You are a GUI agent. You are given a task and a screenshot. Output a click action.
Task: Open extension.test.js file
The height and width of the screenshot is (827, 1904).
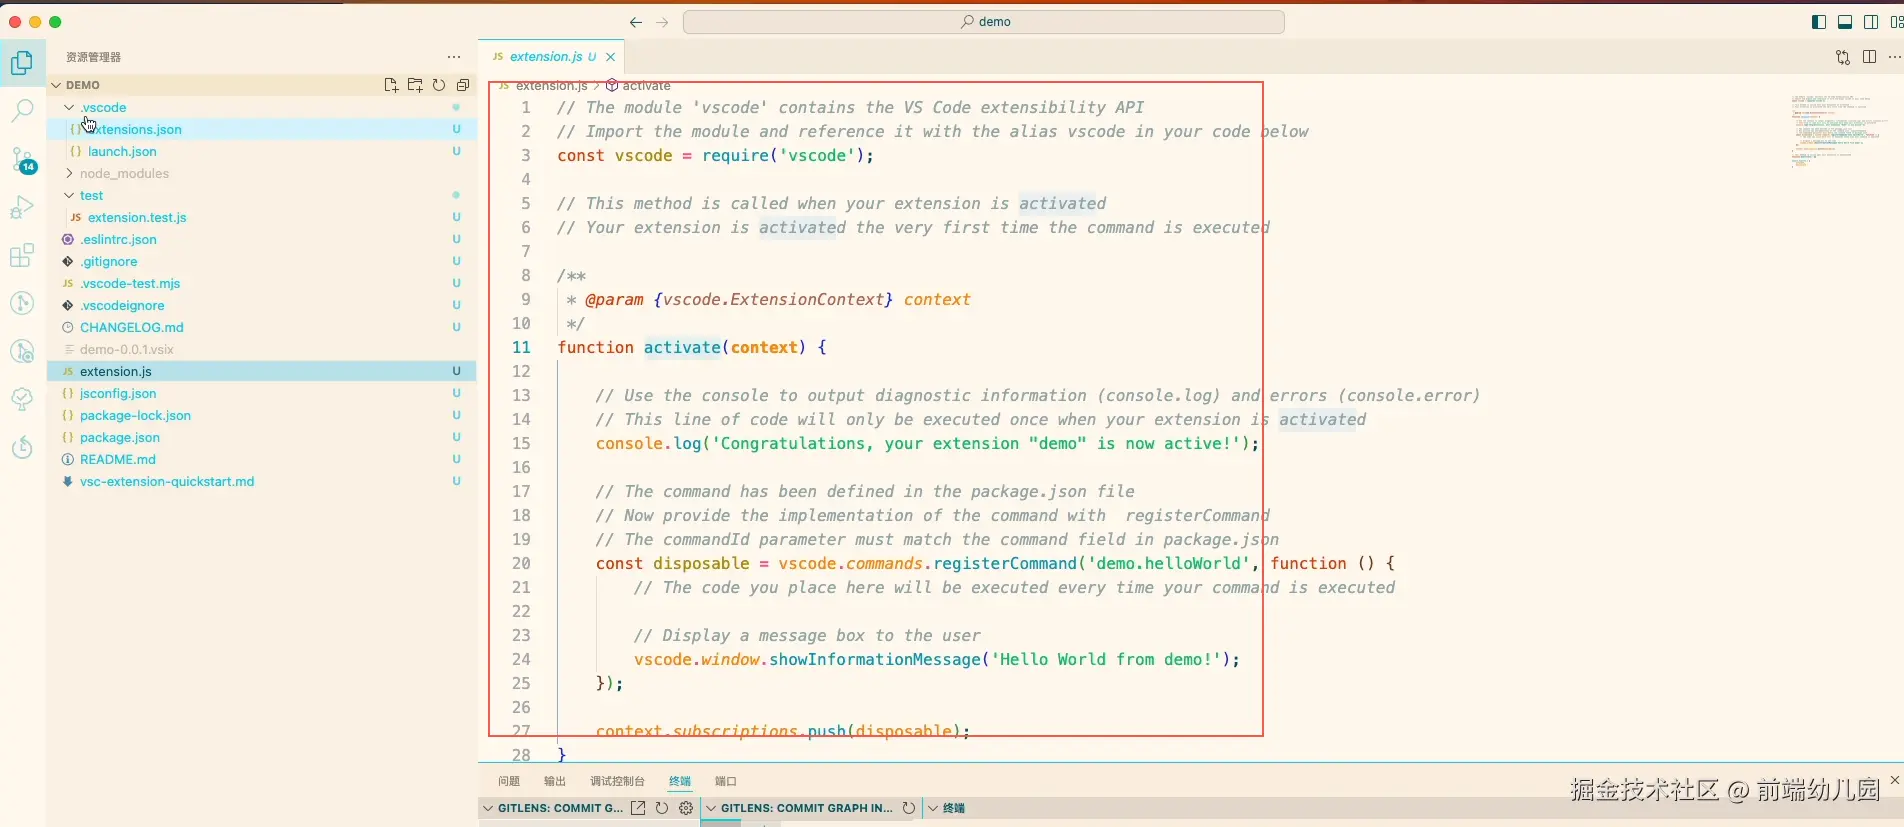262,217
